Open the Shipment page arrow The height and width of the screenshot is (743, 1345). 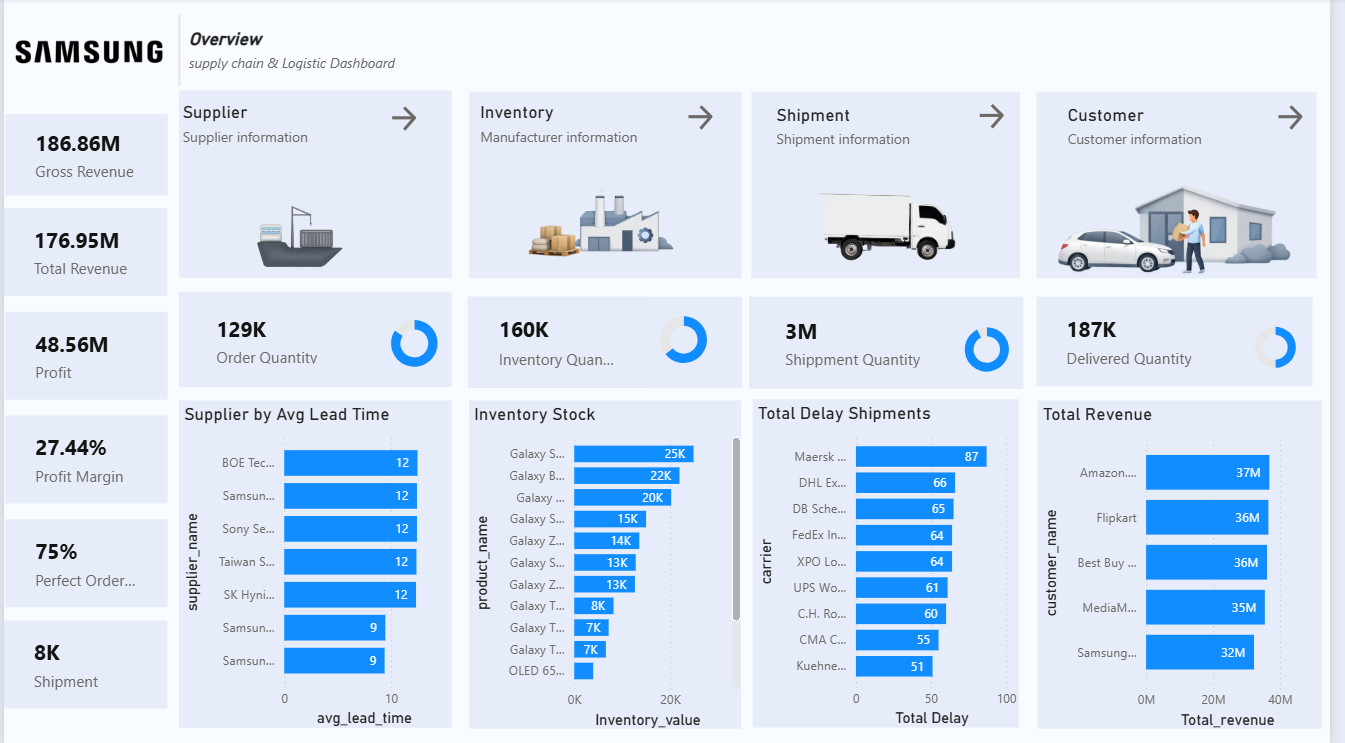tap(991, 116)
